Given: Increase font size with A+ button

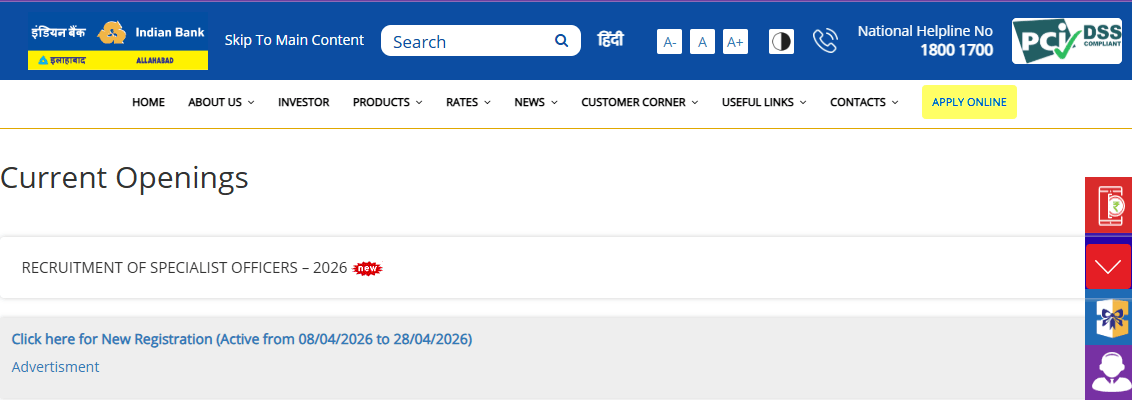Looking at the screenshot, I should (x=735, y=42).
